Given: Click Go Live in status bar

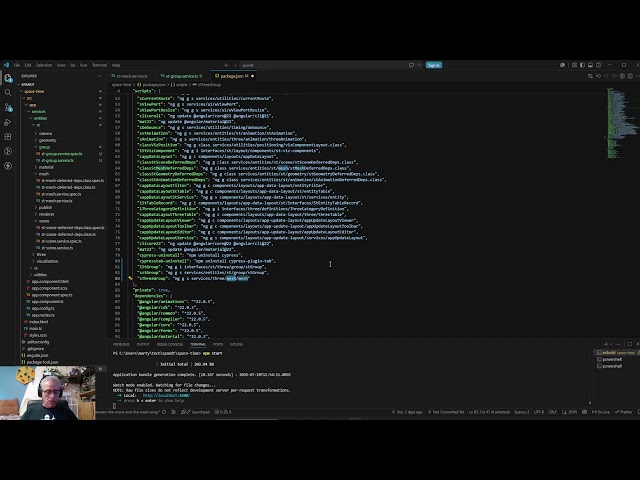Looking at the screenshot, I should tap(600, 412).
